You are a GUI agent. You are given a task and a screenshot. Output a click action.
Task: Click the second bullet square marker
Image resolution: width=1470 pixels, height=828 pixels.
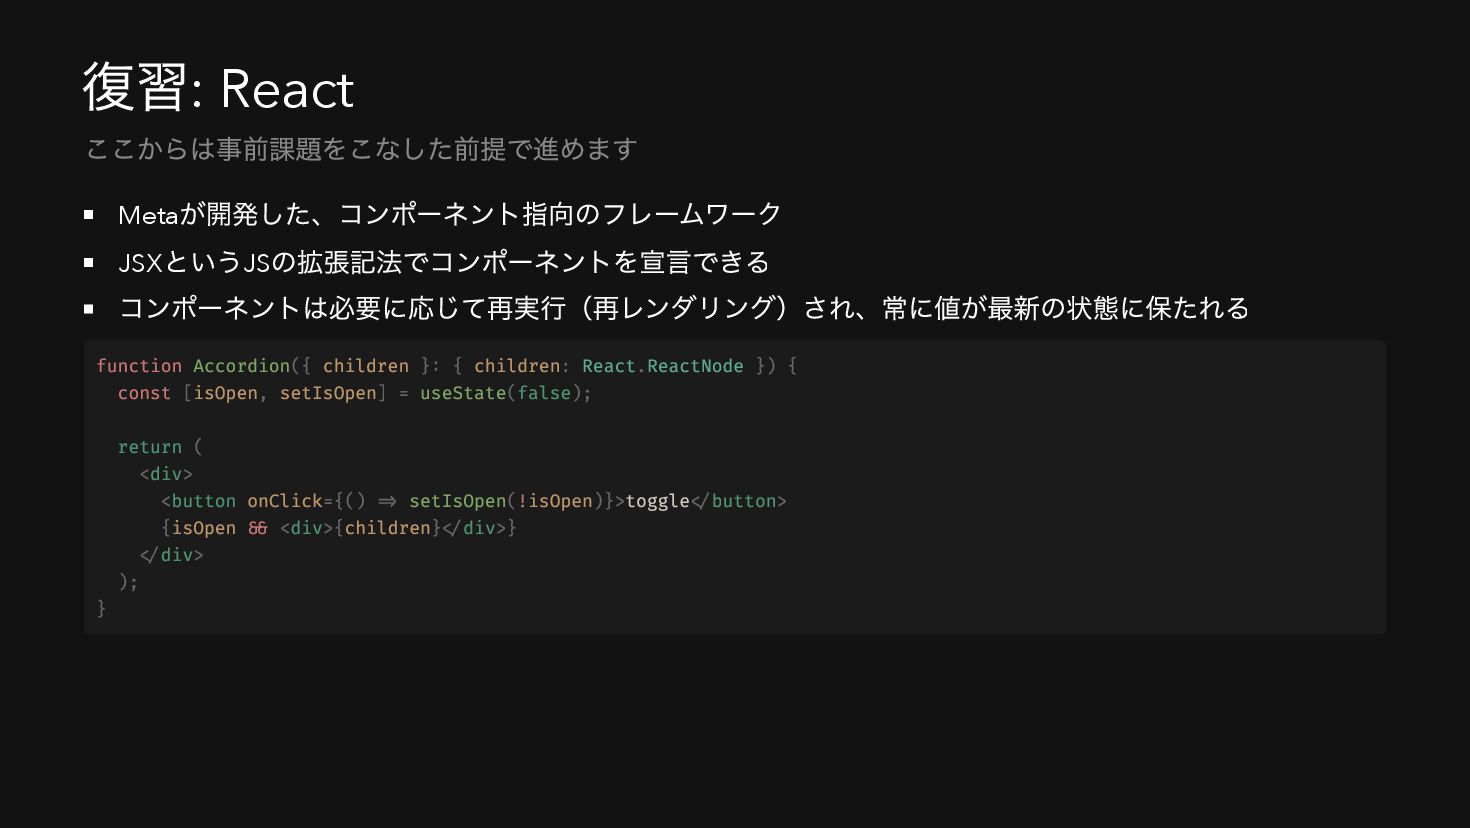[x=89, y=262]
